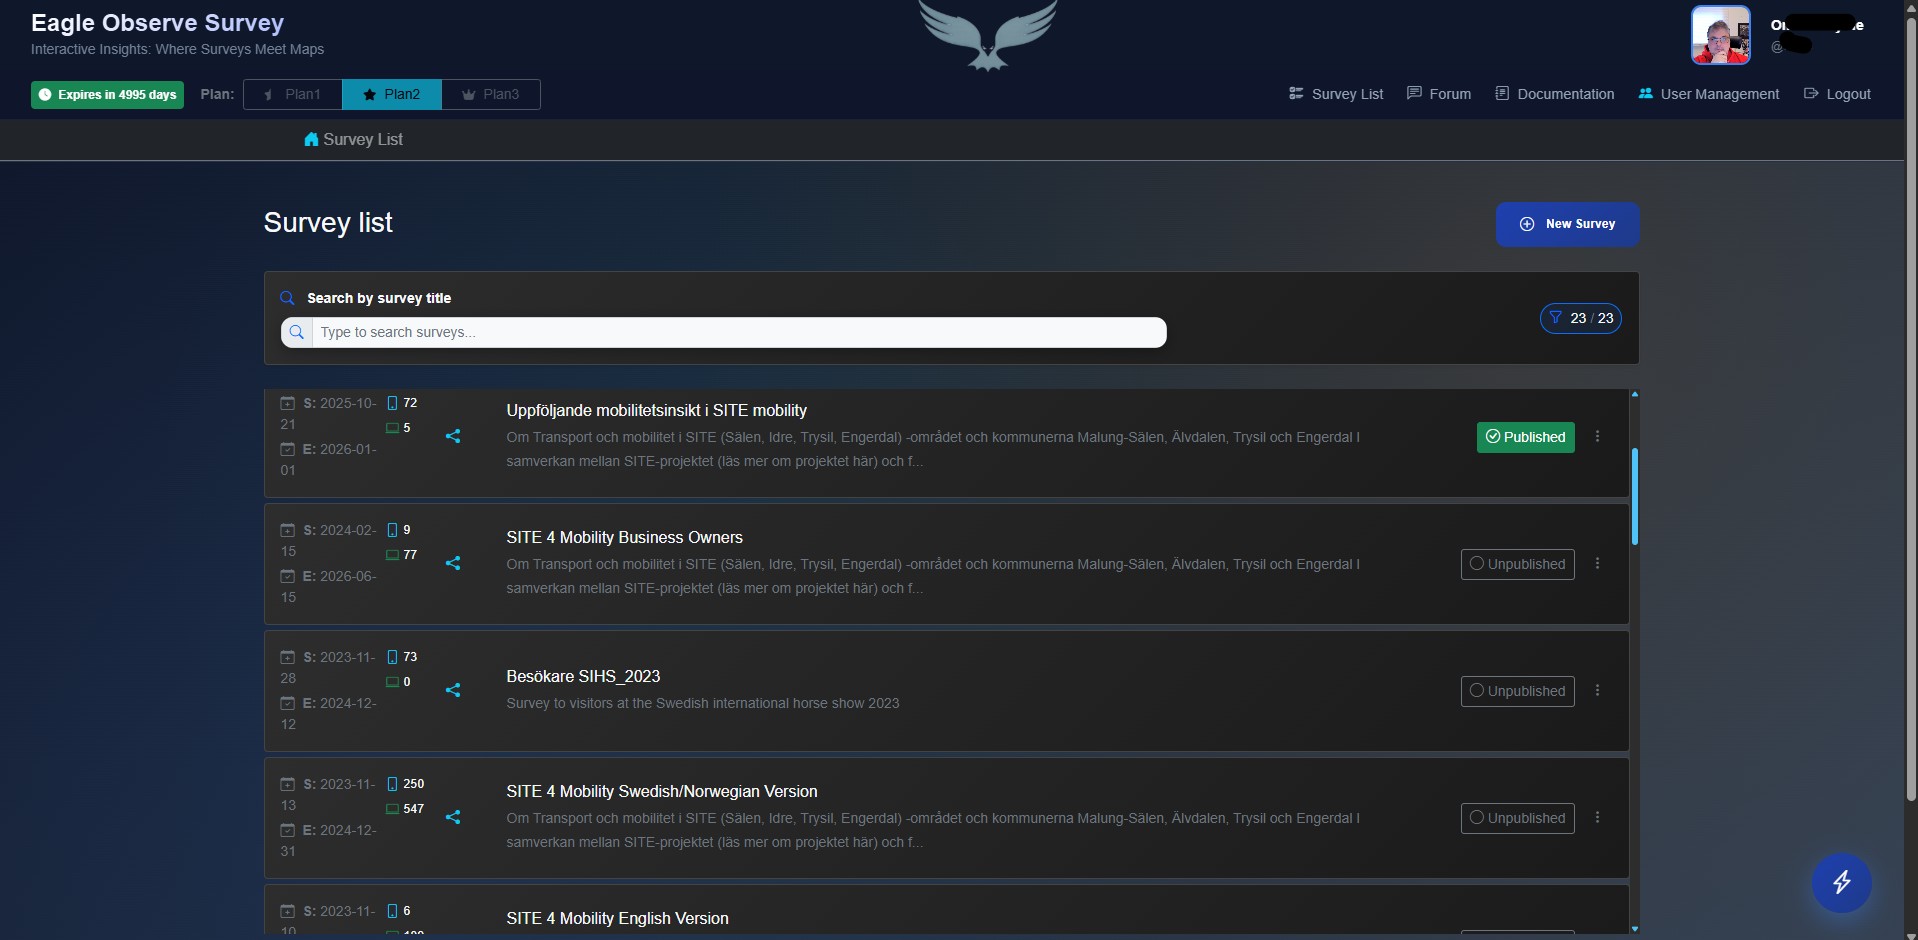Click the blue lightning bolt floating button
The image size is (1918, 940).
[1841, 882]
